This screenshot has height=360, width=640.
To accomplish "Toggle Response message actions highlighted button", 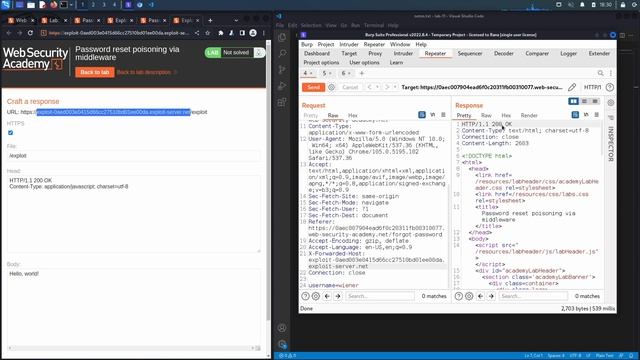I will (575, 115).
